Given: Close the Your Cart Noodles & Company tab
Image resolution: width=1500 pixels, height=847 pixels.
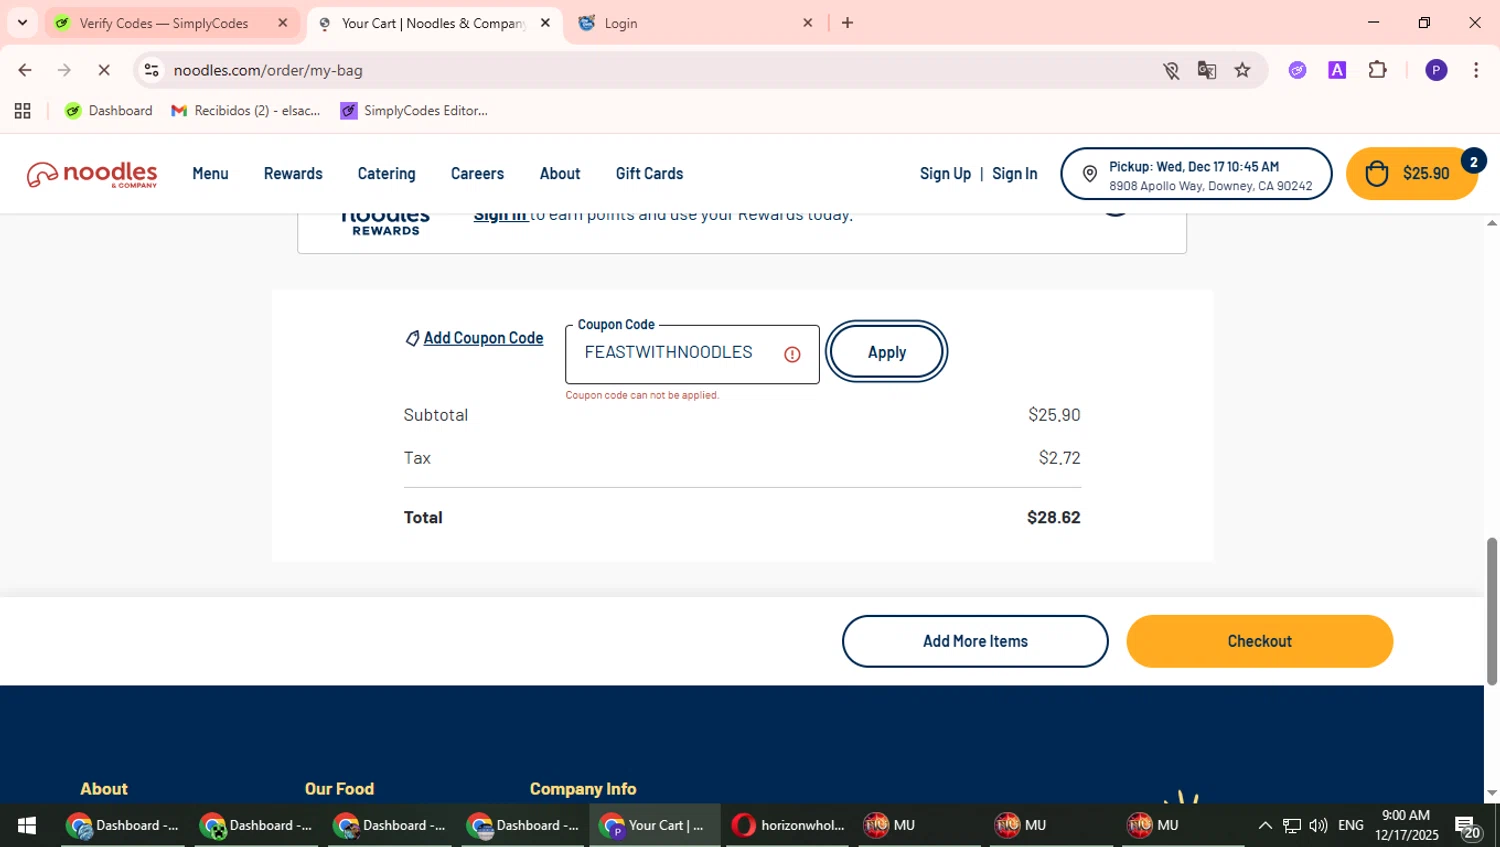Looking at the screenshot, I should (x=545, y=23).
